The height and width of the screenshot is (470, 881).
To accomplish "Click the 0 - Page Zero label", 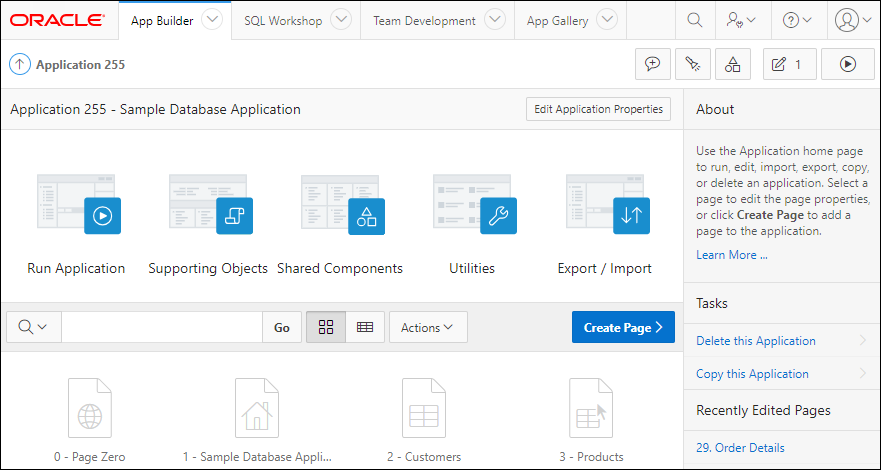I will 90,457.
